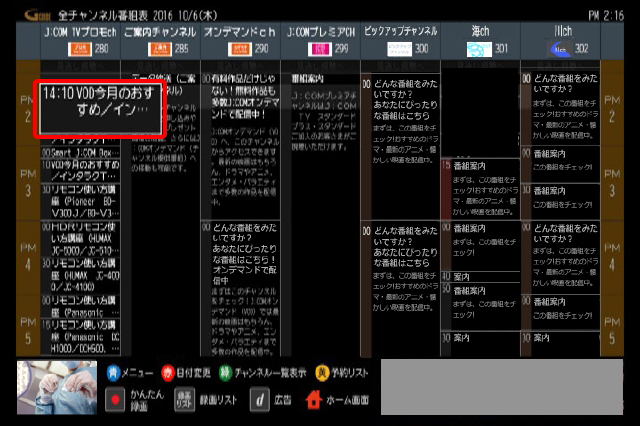Select PM 4 どんな番組をみたいですか on channel 300

tap(400, 289)
